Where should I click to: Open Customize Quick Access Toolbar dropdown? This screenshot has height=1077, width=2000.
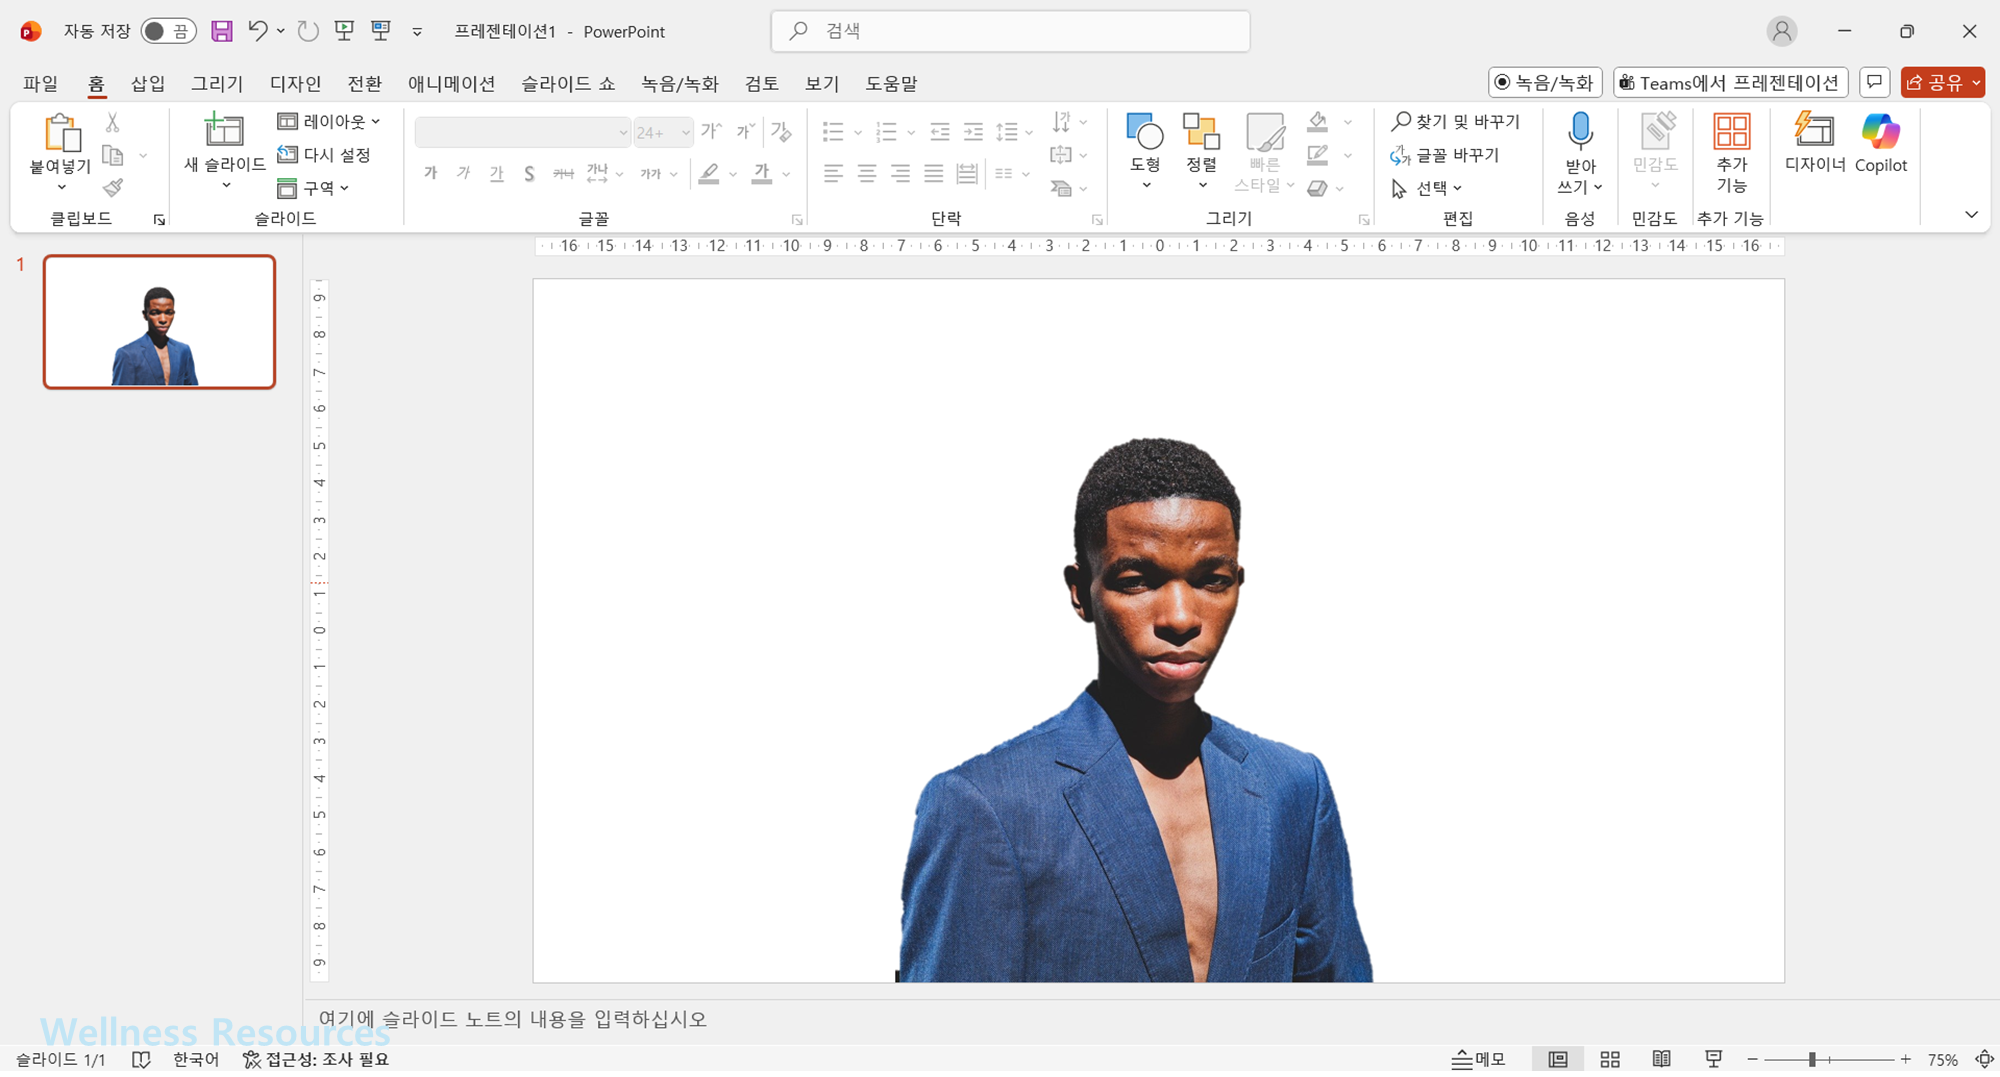tap(417, 32)
